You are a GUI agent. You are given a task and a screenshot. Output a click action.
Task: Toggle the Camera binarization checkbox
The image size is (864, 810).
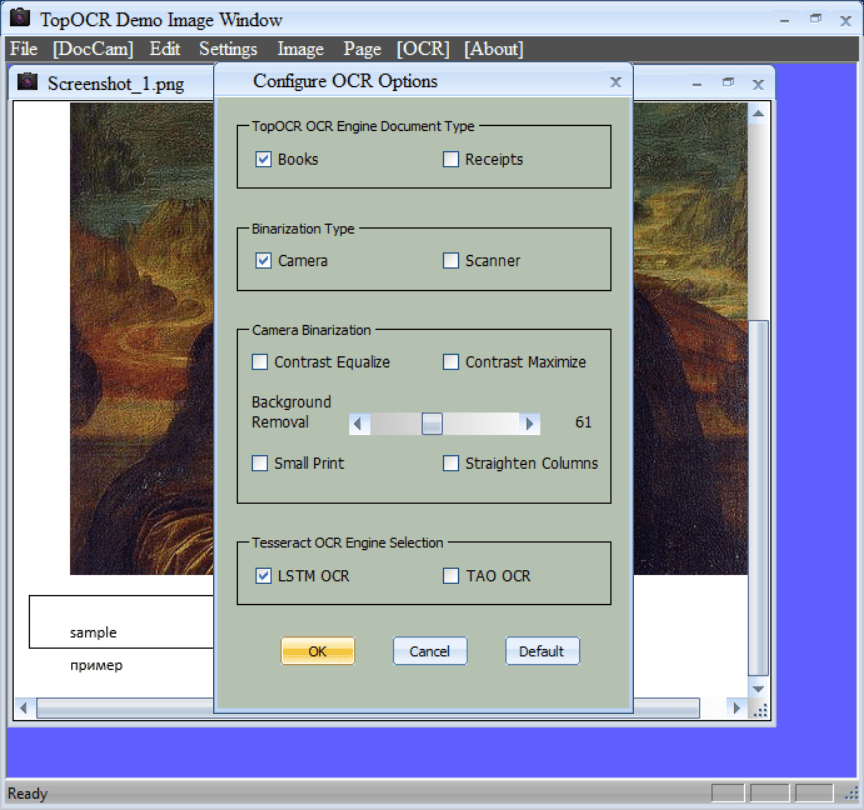pos(263,261)
